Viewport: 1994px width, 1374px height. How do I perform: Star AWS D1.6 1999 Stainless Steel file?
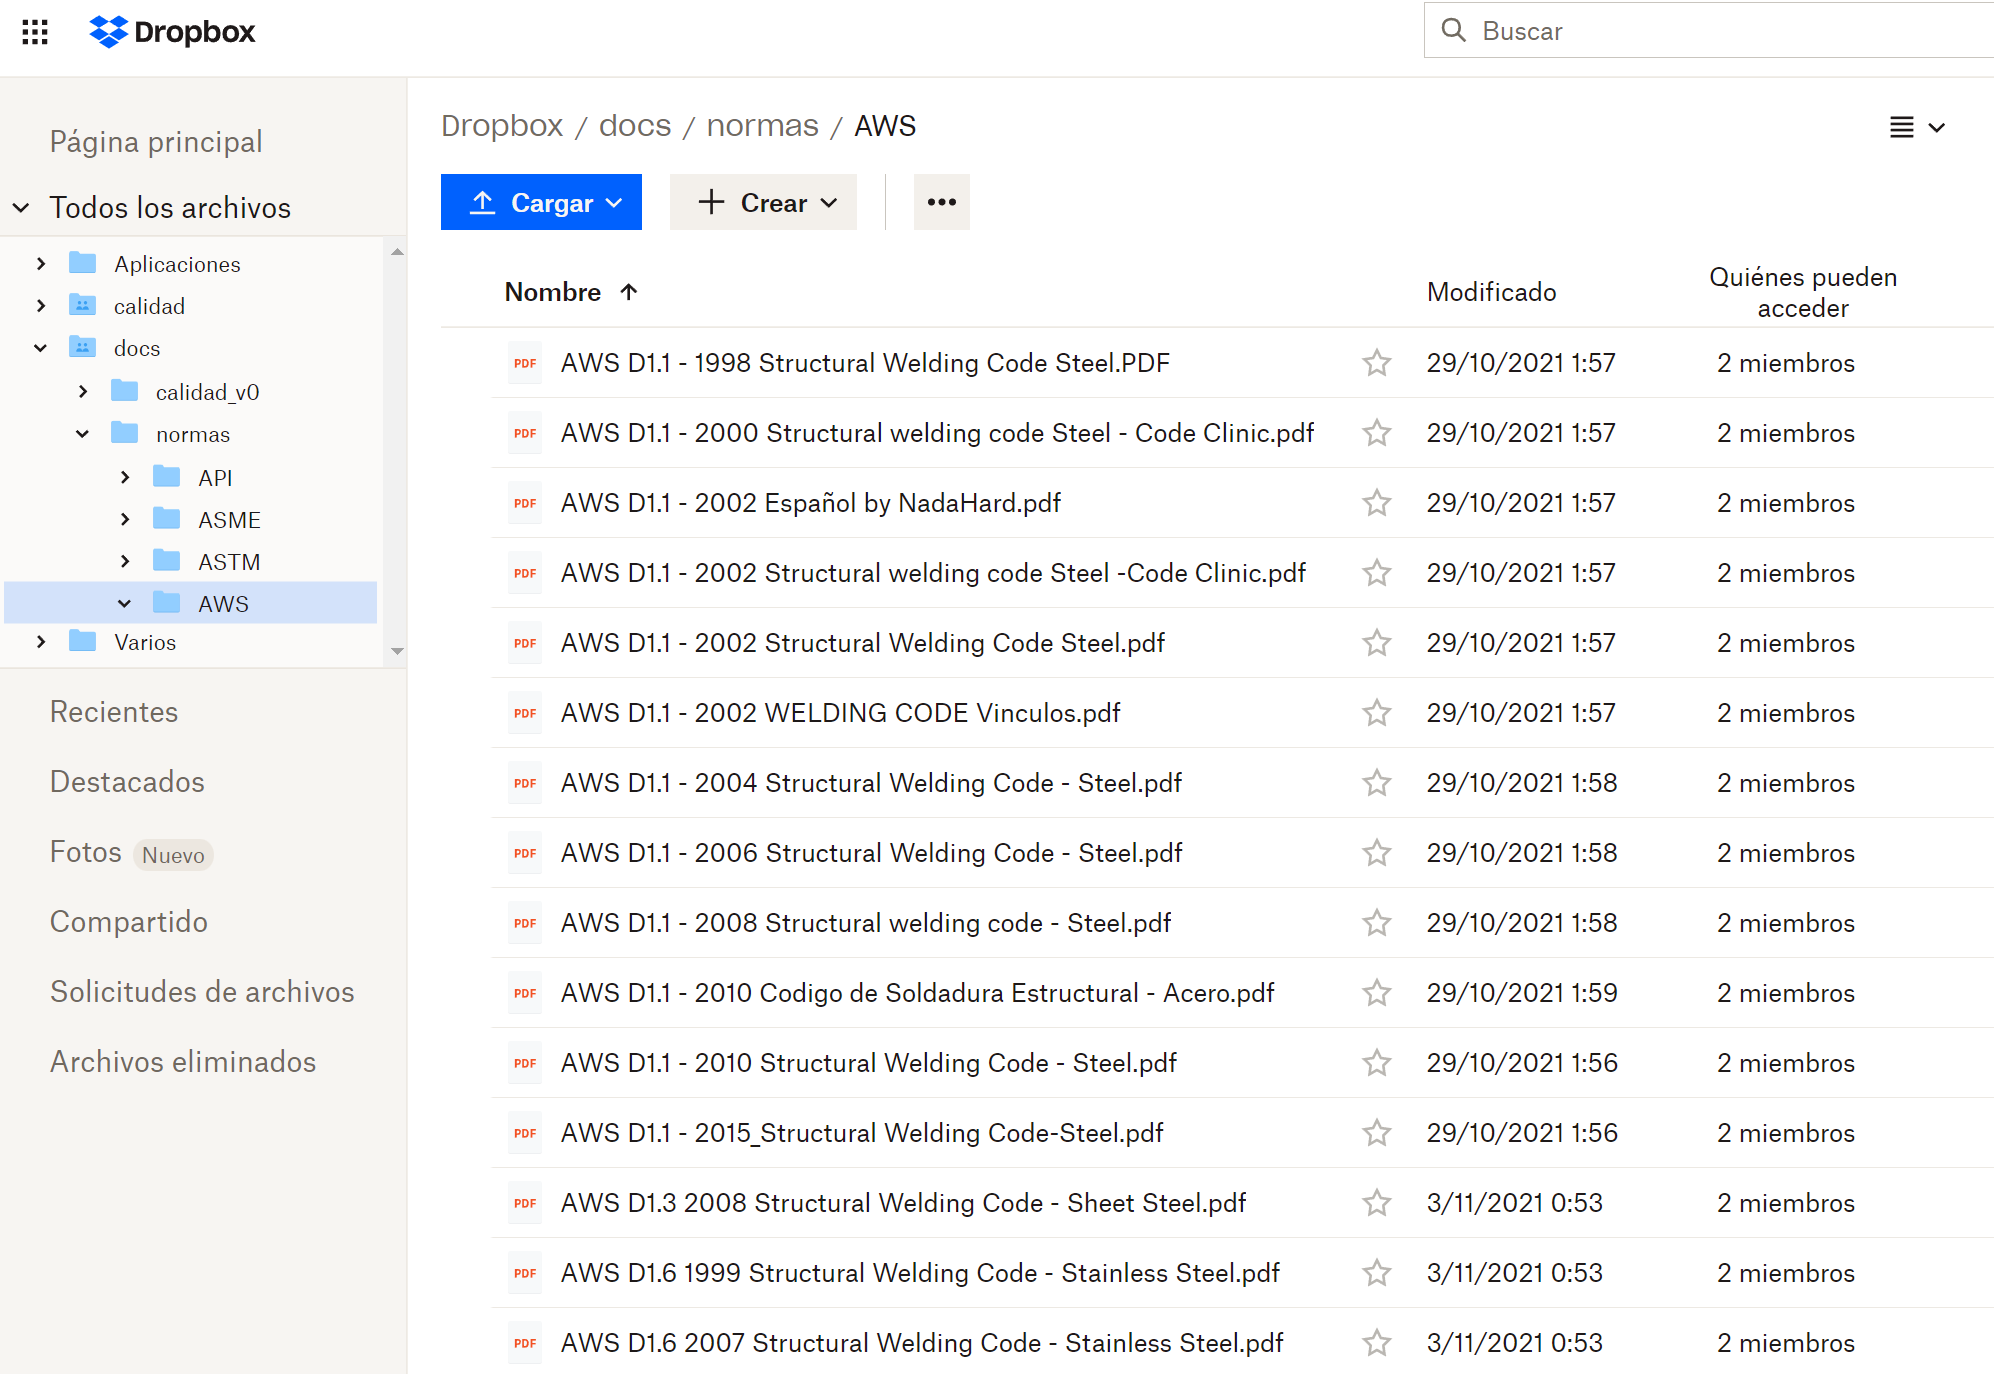1377,1273
